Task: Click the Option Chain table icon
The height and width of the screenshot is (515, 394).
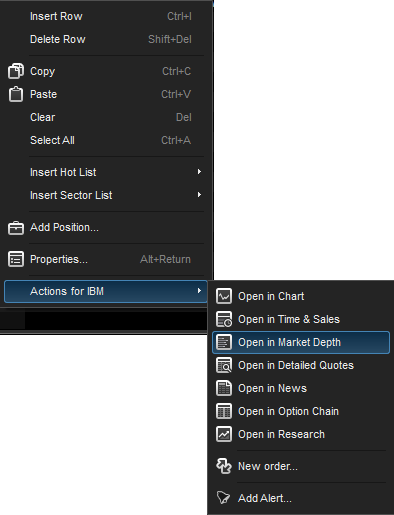Action: (224, 411)
